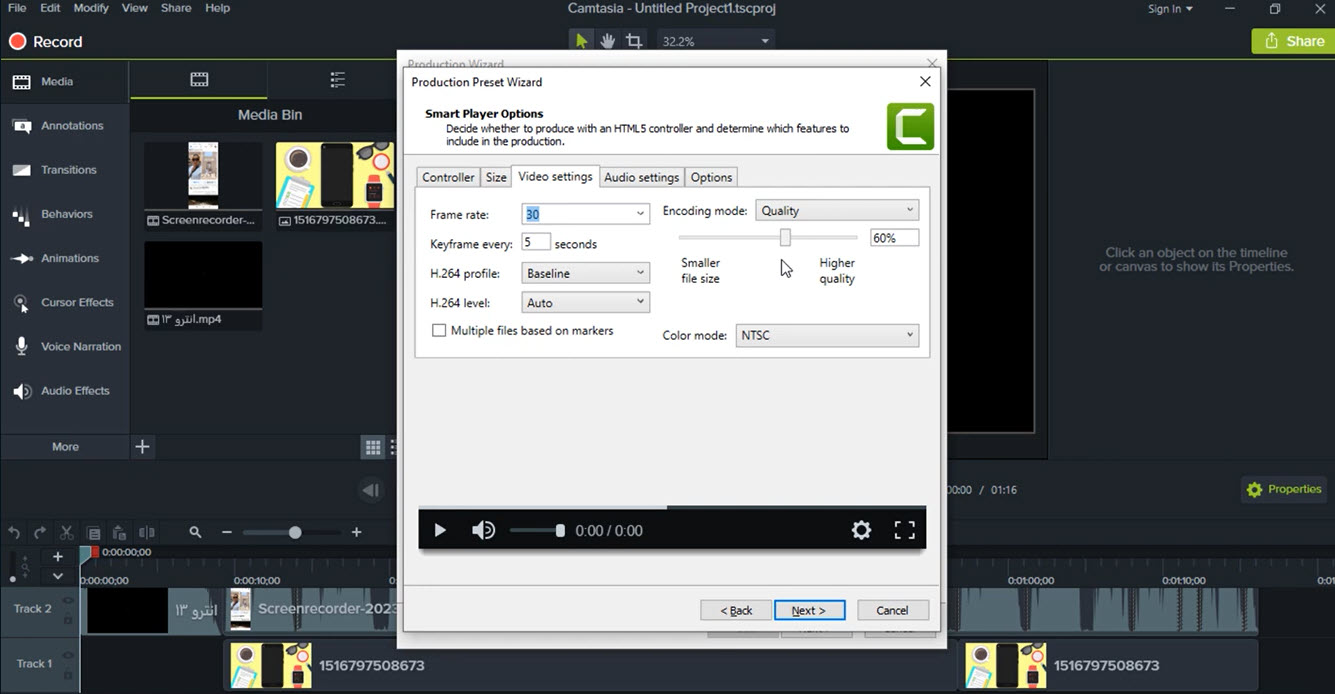Click the Back button in wizard
Screen dimensions: 1335x694
[736, 610]
